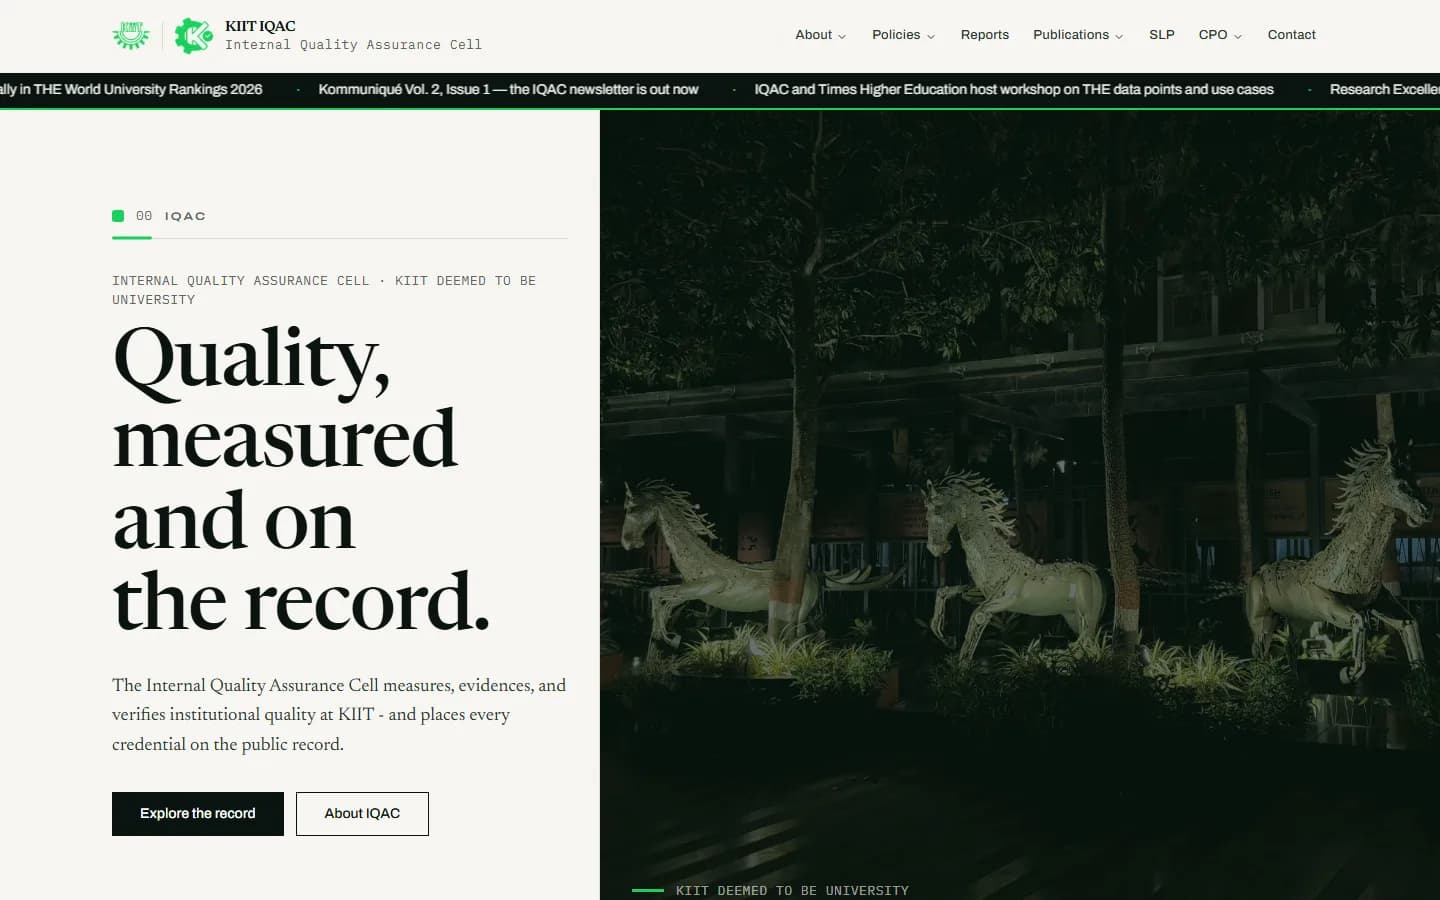
Task: Expand the Policies dropdown chevron
Action: coord(931,36)
